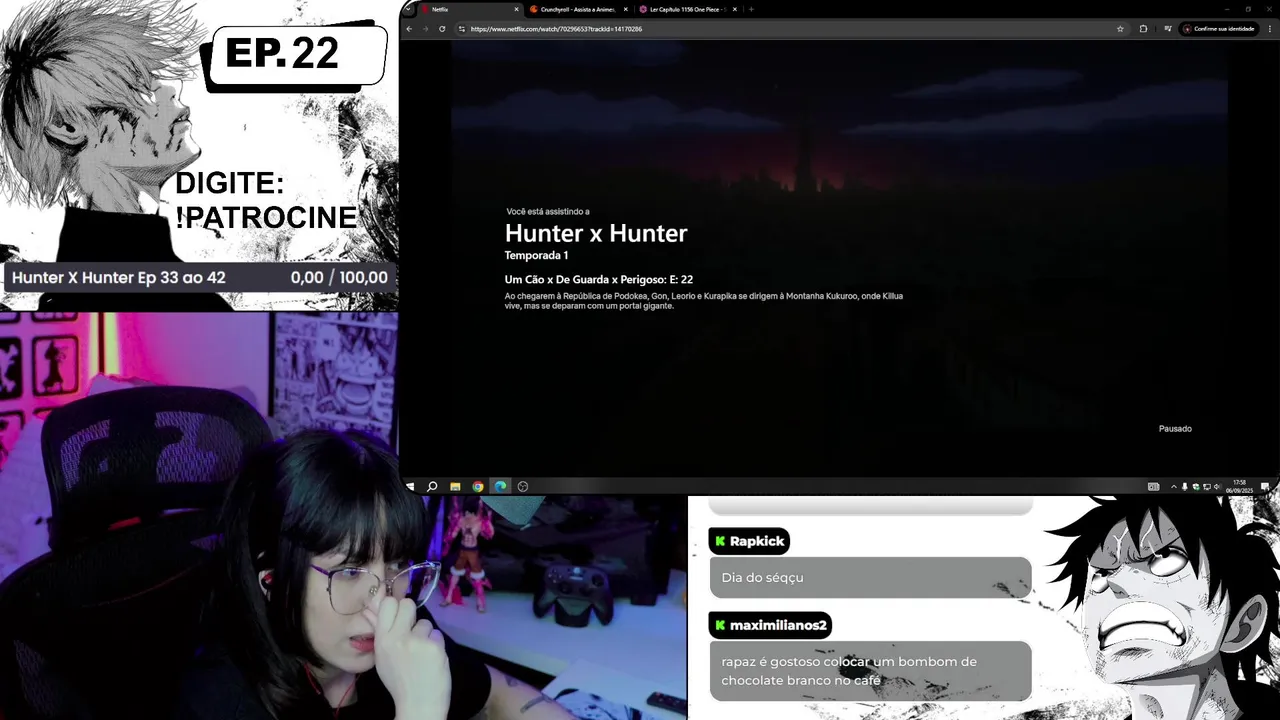Click the episode synopsis about República de Padokea
The image size is (1280, 720).
pos(704,301)
